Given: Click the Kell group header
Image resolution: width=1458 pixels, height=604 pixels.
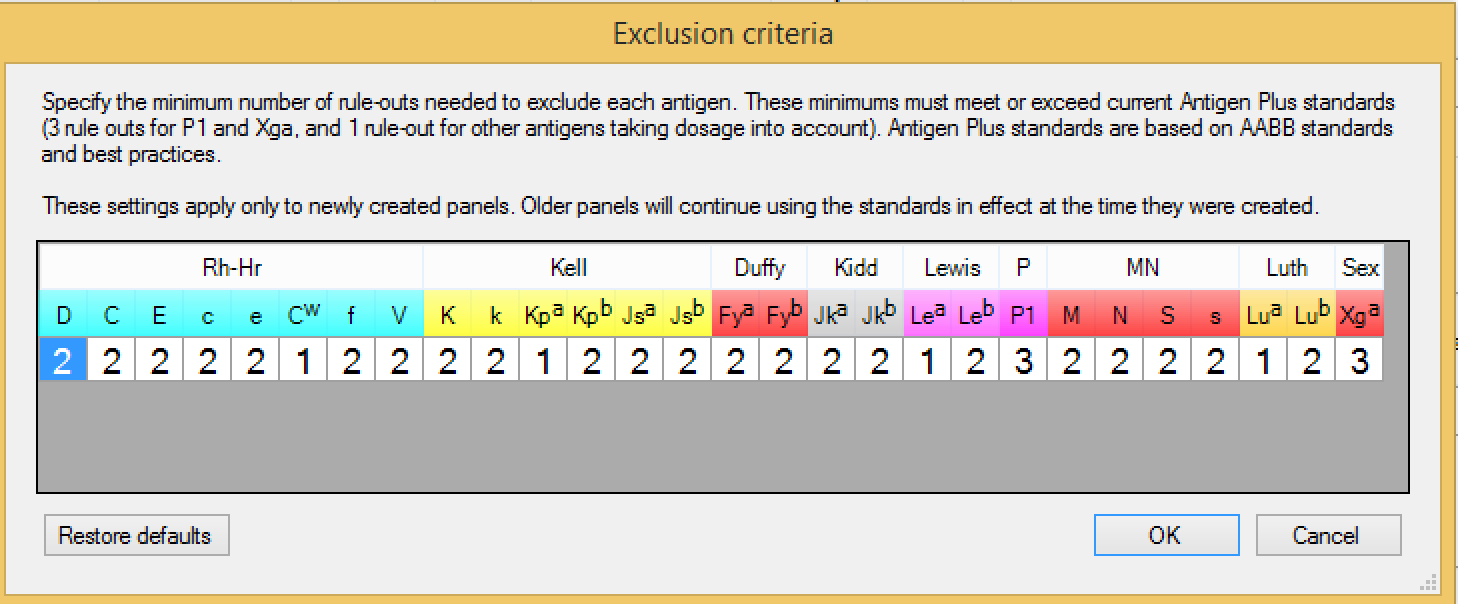Looking at the screenshot, I should pos(567,267).
